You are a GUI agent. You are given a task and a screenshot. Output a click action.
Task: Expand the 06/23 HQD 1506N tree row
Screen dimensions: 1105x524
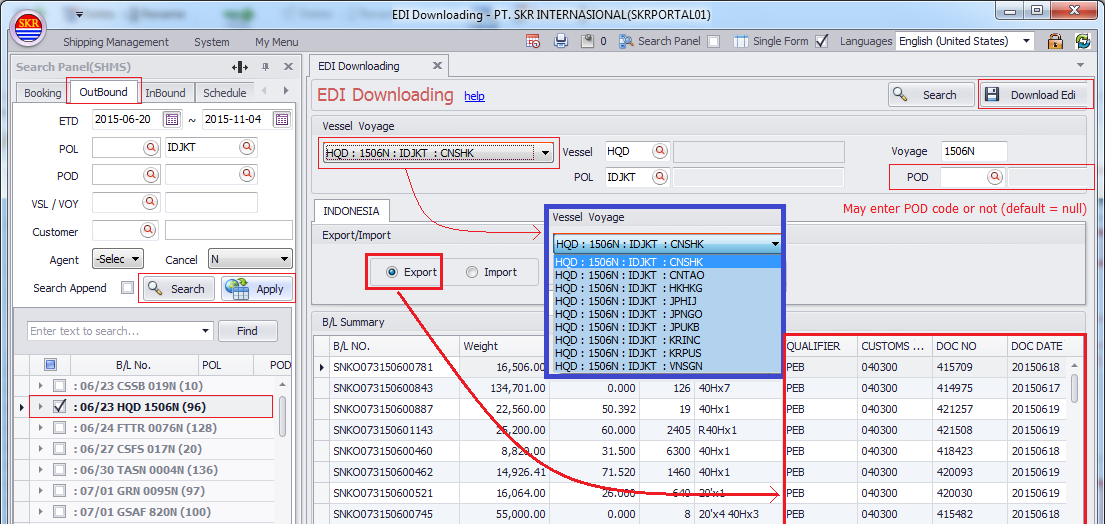tap(40, 407)
